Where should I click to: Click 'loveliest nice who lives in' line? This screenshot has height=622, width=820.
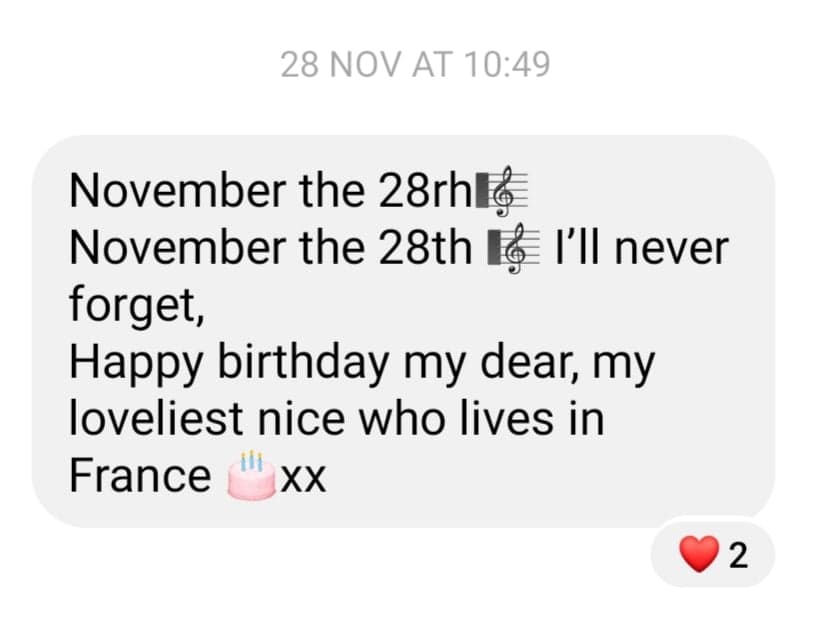pyautogui.click(x=337, y=419)
